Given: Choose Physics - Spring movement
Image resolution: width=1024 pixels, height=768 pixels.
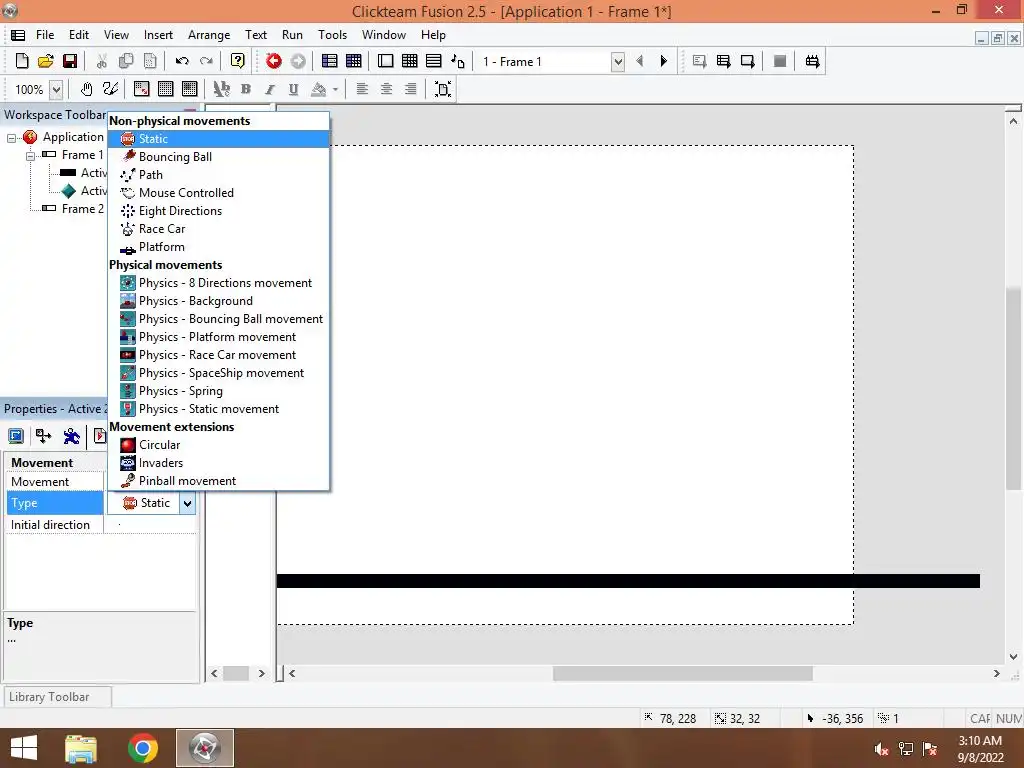Looking at the screenshot, I should (219, 391).
